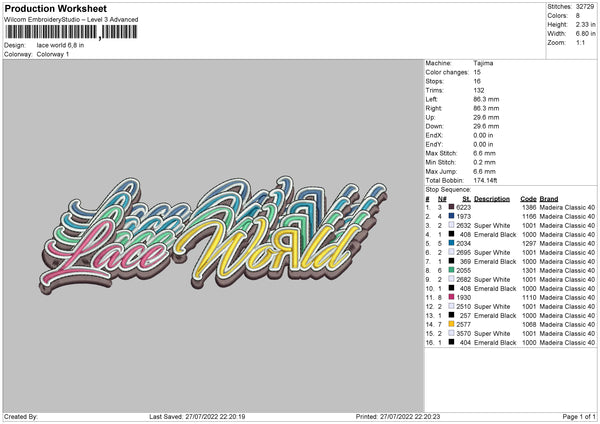
Task: Select the pink swatch beside 1930
Action: (452, 297)
